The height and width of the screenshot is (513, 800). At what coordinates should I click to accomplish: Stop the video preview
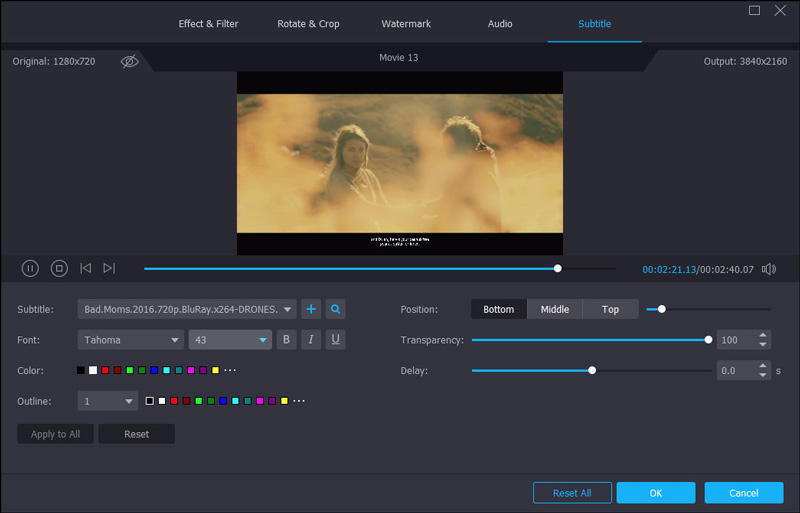(59, 268)
